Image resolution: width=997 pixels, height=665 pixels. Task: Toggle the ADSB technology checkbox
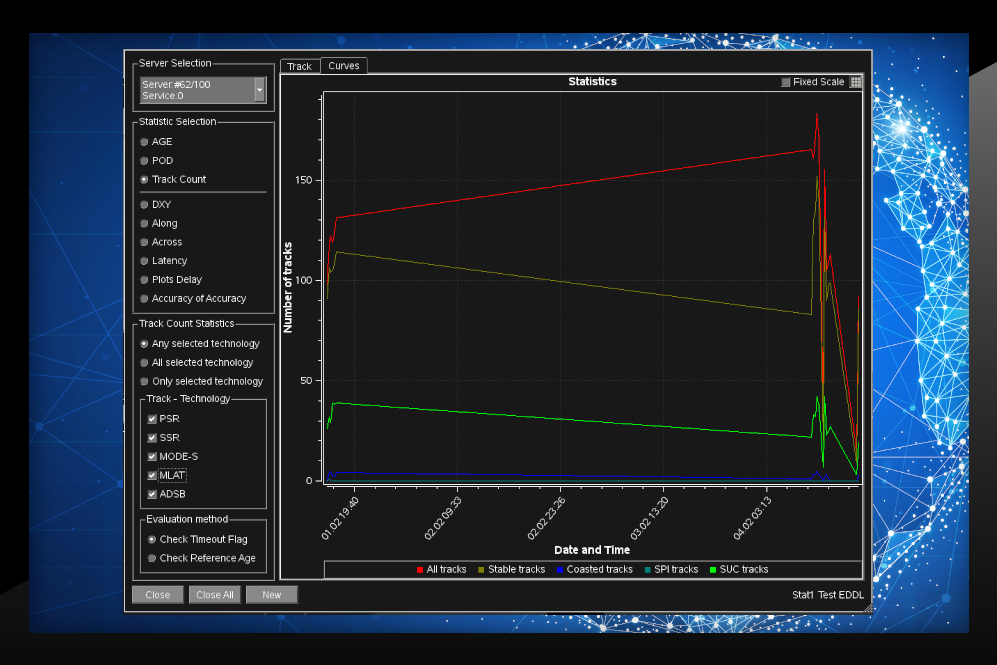coord(152,494)
